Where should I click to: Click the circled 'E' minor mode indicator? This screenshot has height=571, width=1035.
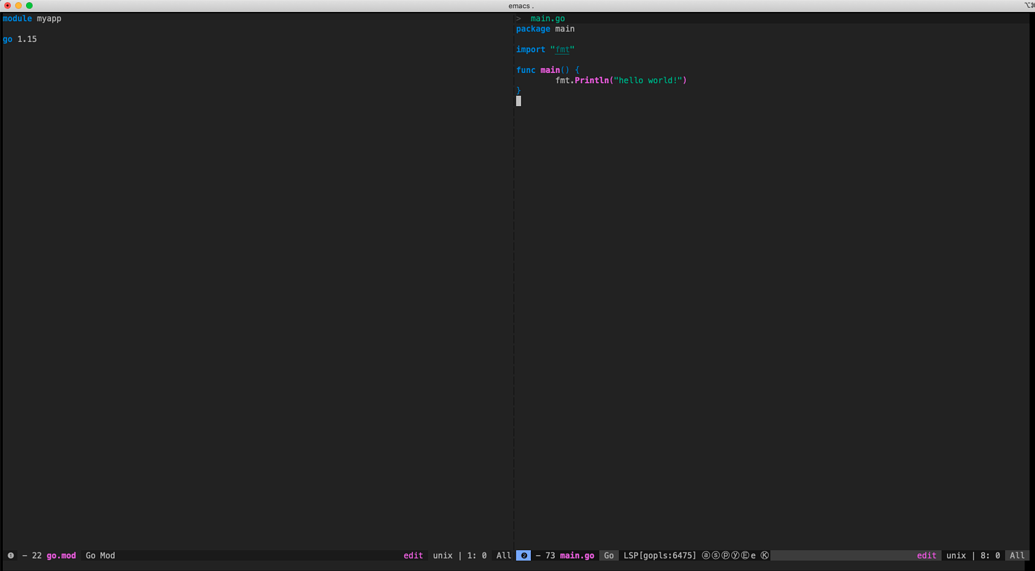pyautogui.click(x=745, y=556)
